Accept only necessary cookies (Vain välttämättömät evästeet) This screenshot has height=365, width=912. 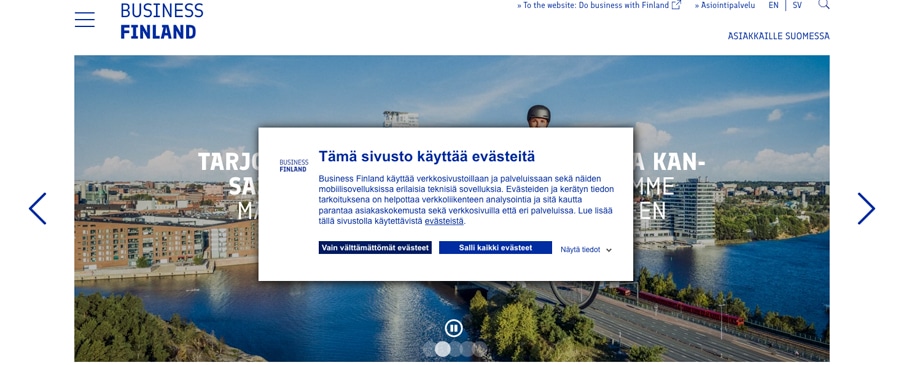pos(375,248)
